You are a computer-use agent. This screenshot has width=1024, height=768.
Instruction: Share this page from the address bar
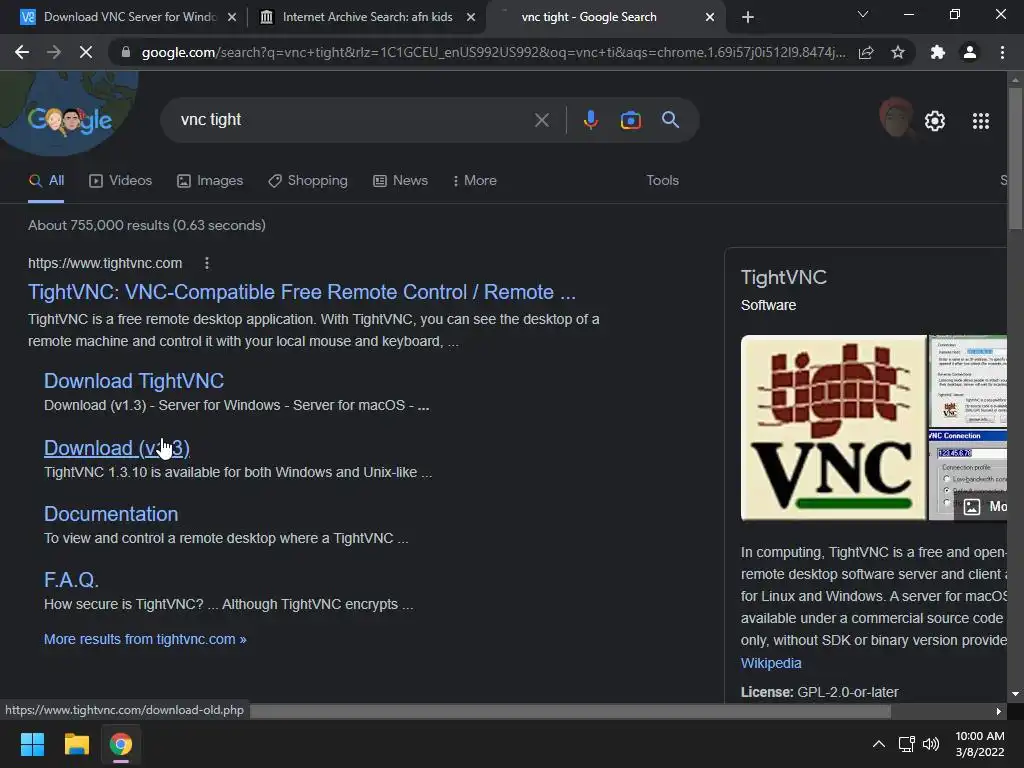[866, 52]
